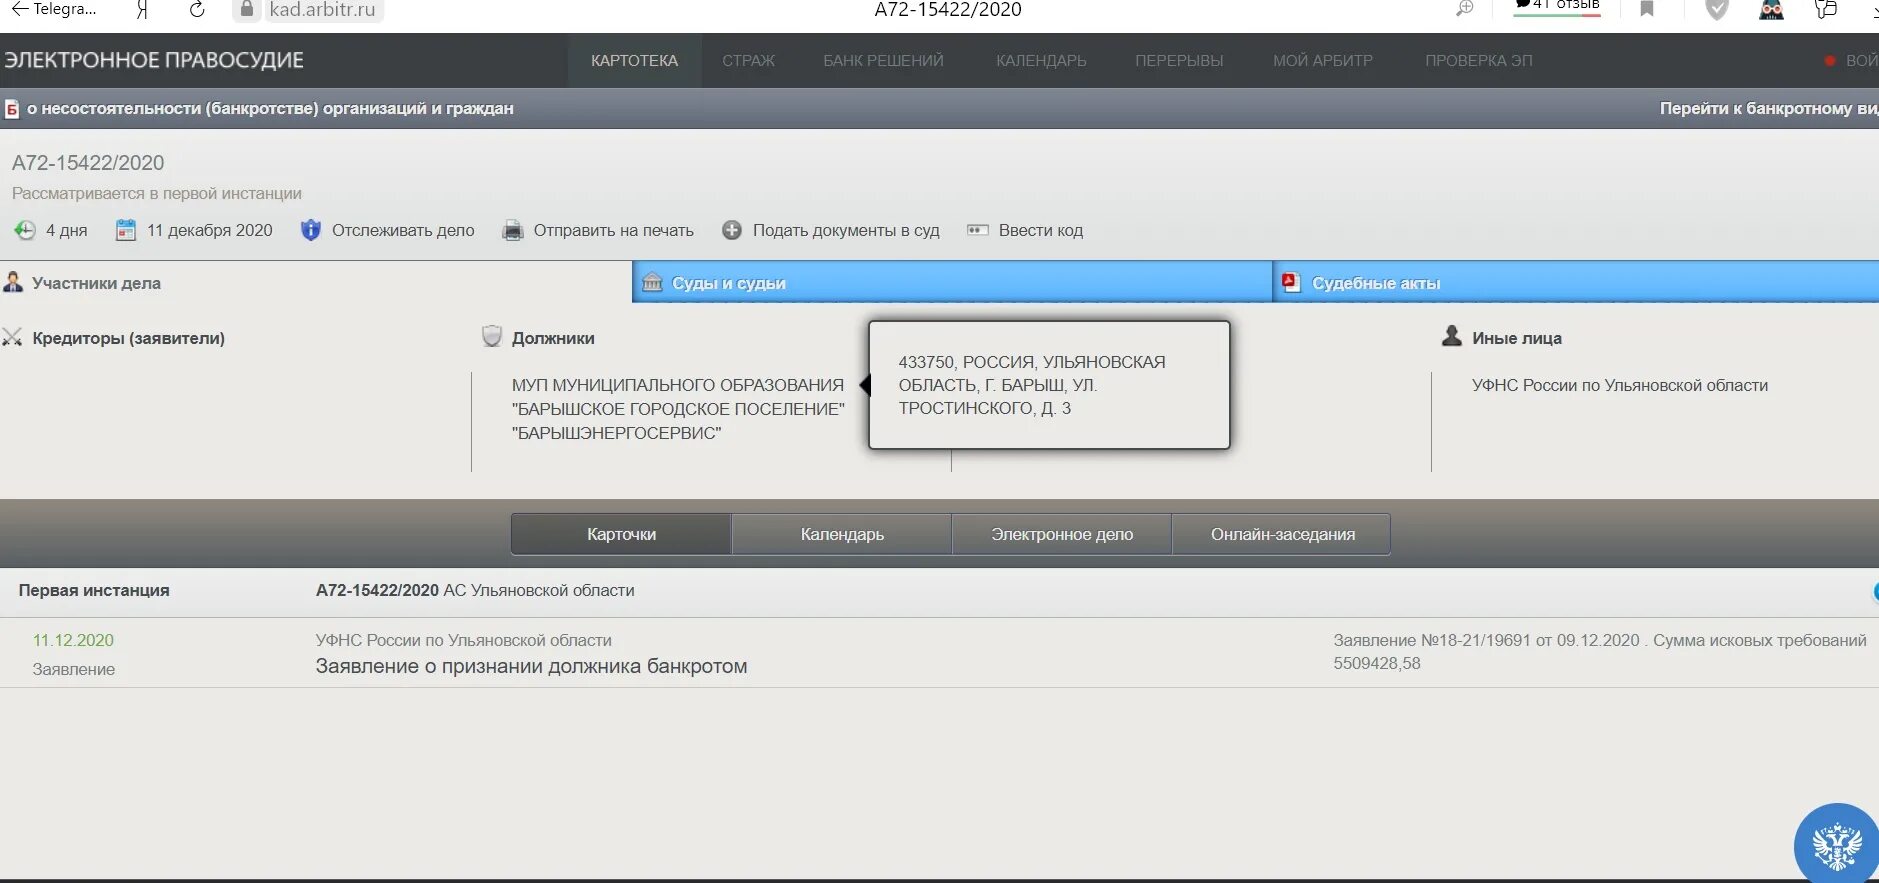Viewport: 1879px width, 883px height.
Task: Select Судебные акты tab
Action: tap(1576, 283)
